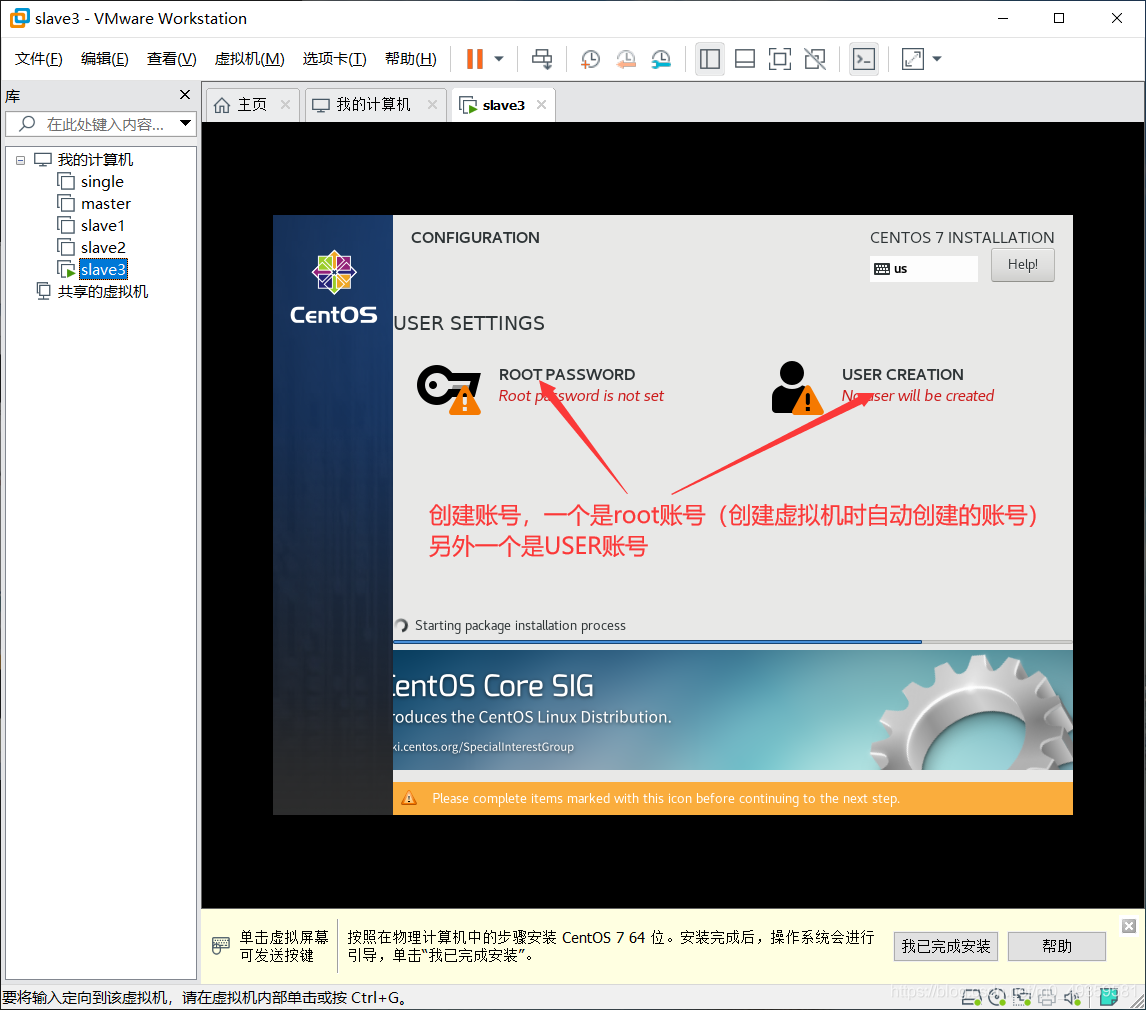Select 我的计算机 in the library tree
This screenshot has height=1010, width=1146.
[x=95, y=160]
